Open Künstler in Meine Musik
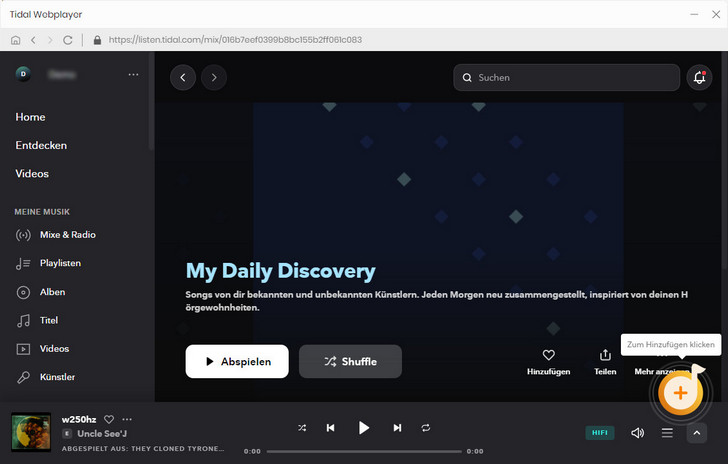This screenshot has height=464, width=728. 46,377
